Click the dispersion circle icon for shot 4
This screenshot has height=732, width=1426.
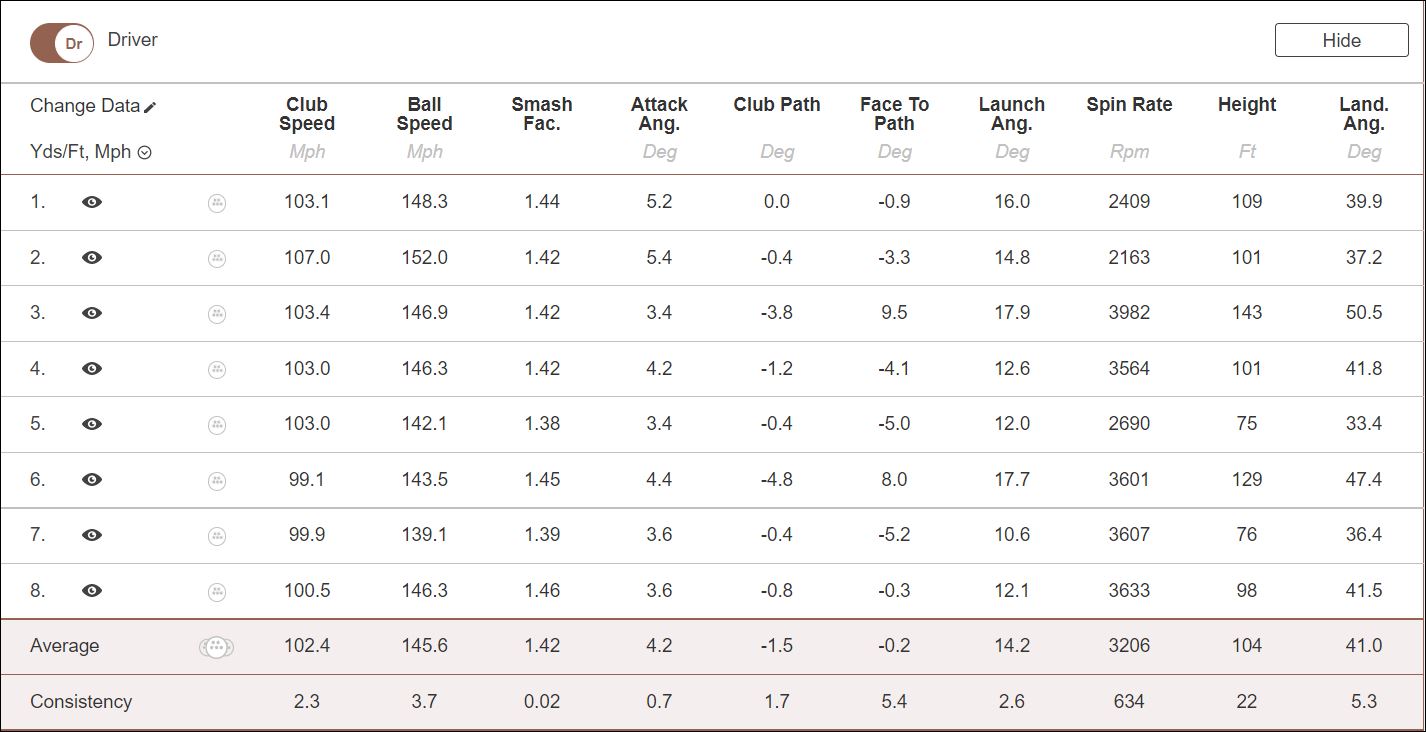217,370
